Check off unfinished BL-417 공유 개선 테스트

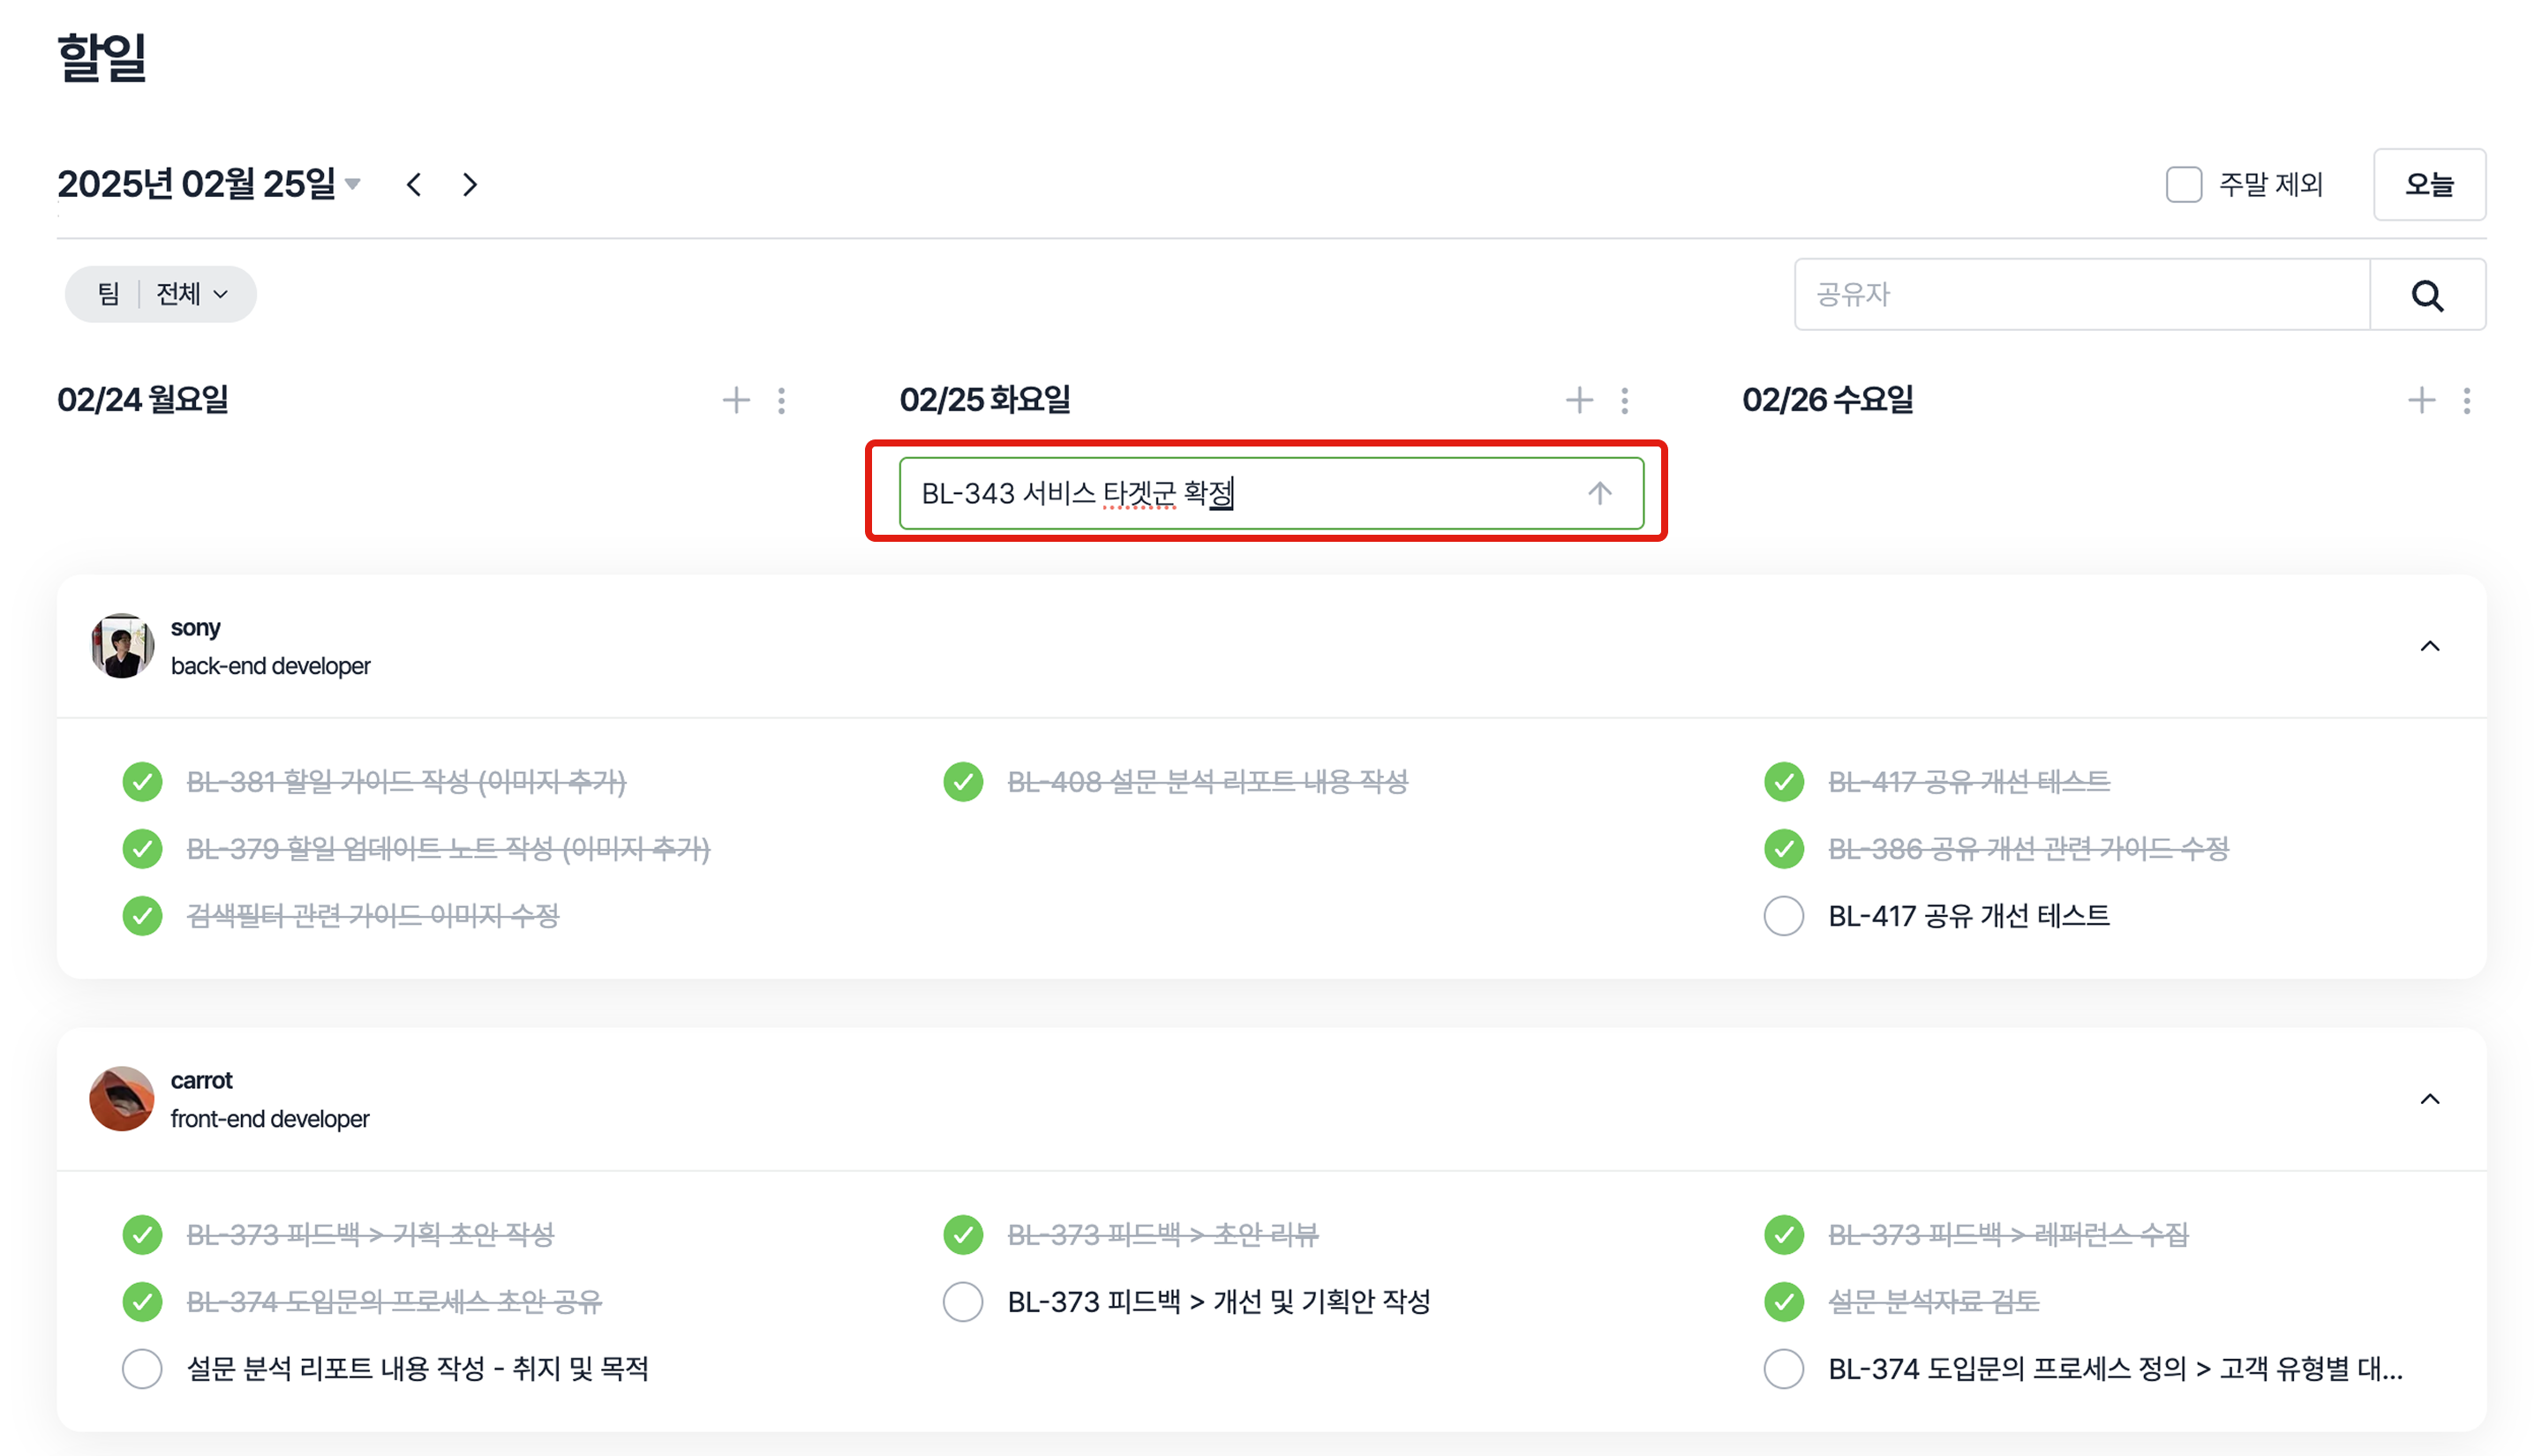[x=1783, y=916]
